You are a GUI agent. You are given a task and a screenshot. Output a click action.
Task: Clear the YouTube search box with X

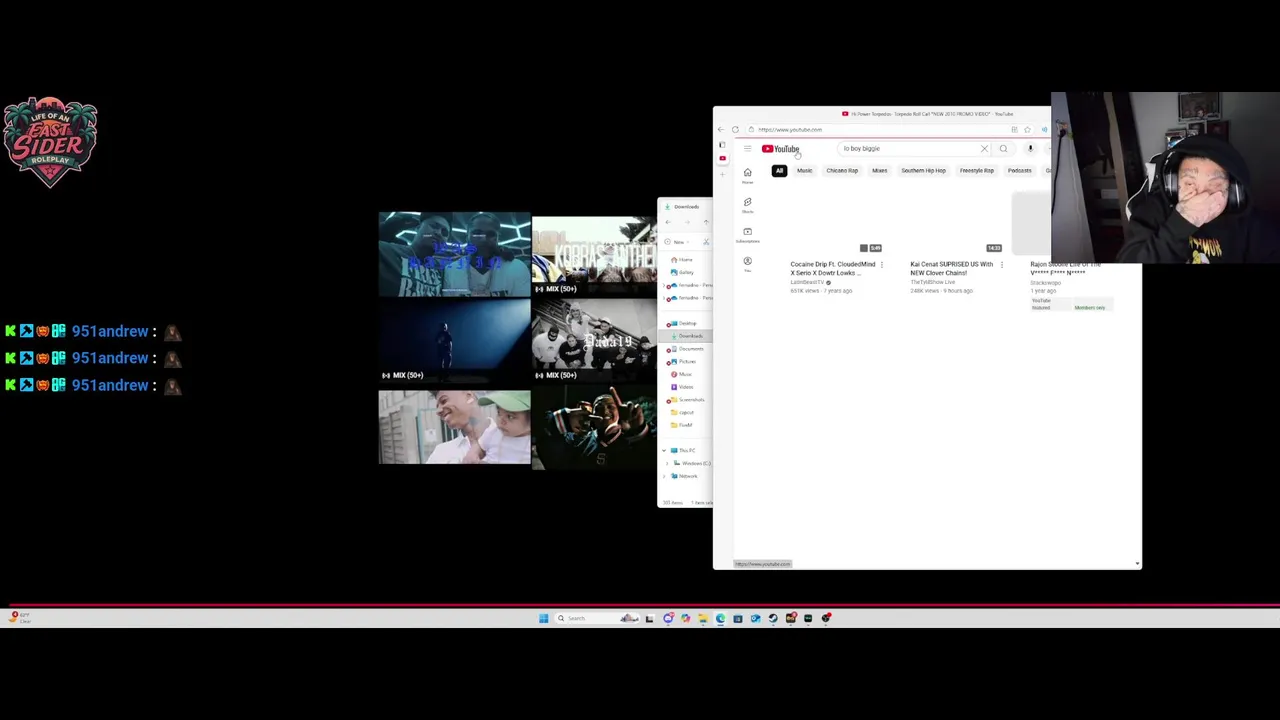984,148
